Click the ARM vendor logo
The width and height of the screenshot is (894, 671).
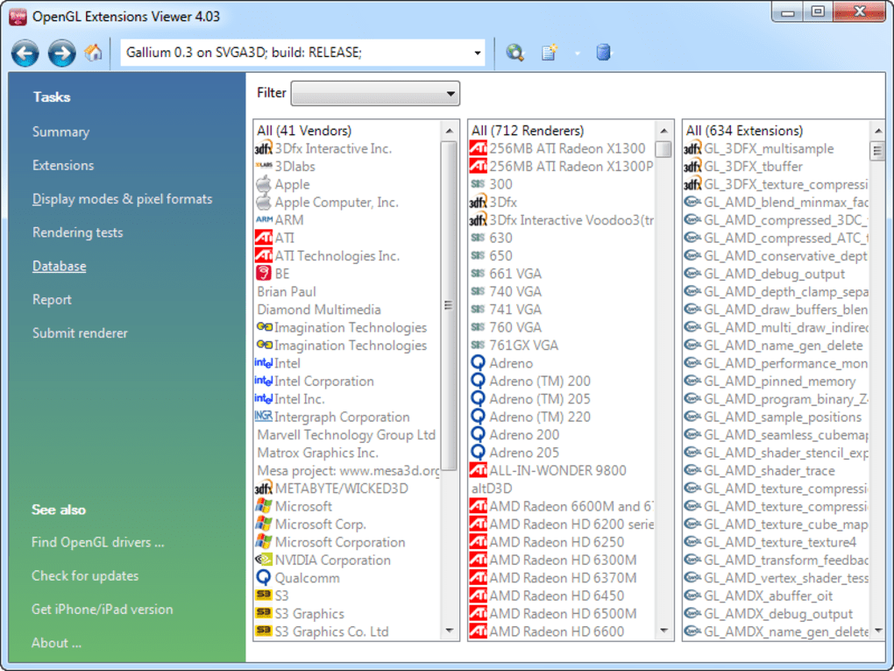263,219
